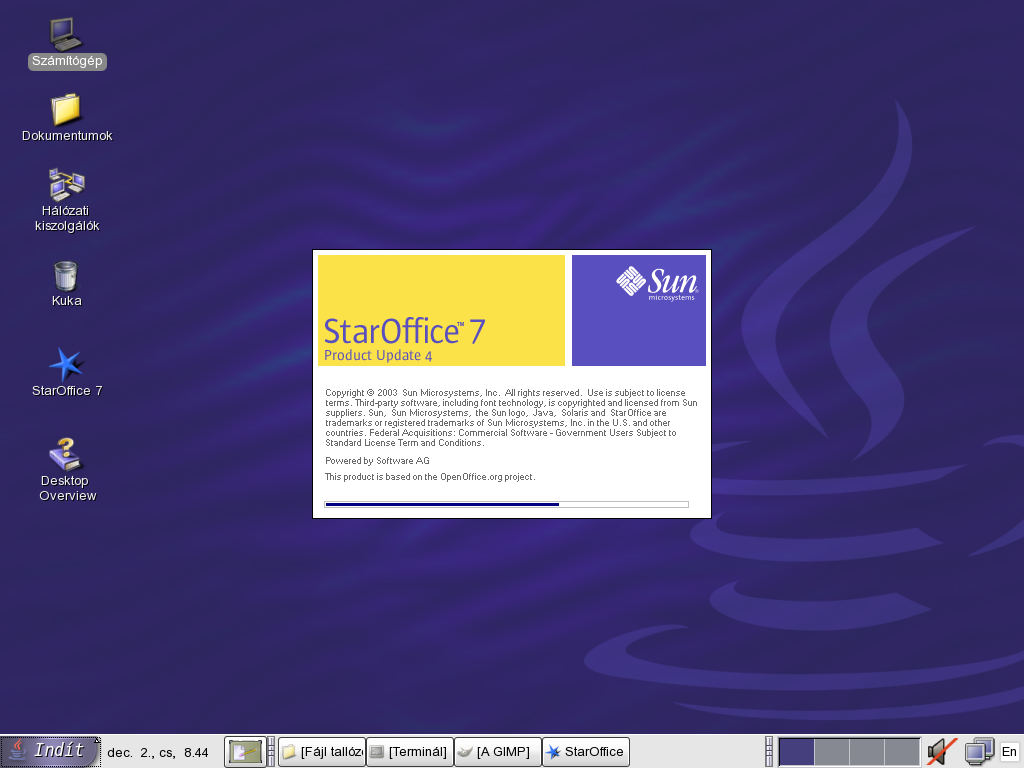This screenshot has height=768, width=1024.
Task: Switch to the first workspace in the pager
Action: [x=796, y=752]
